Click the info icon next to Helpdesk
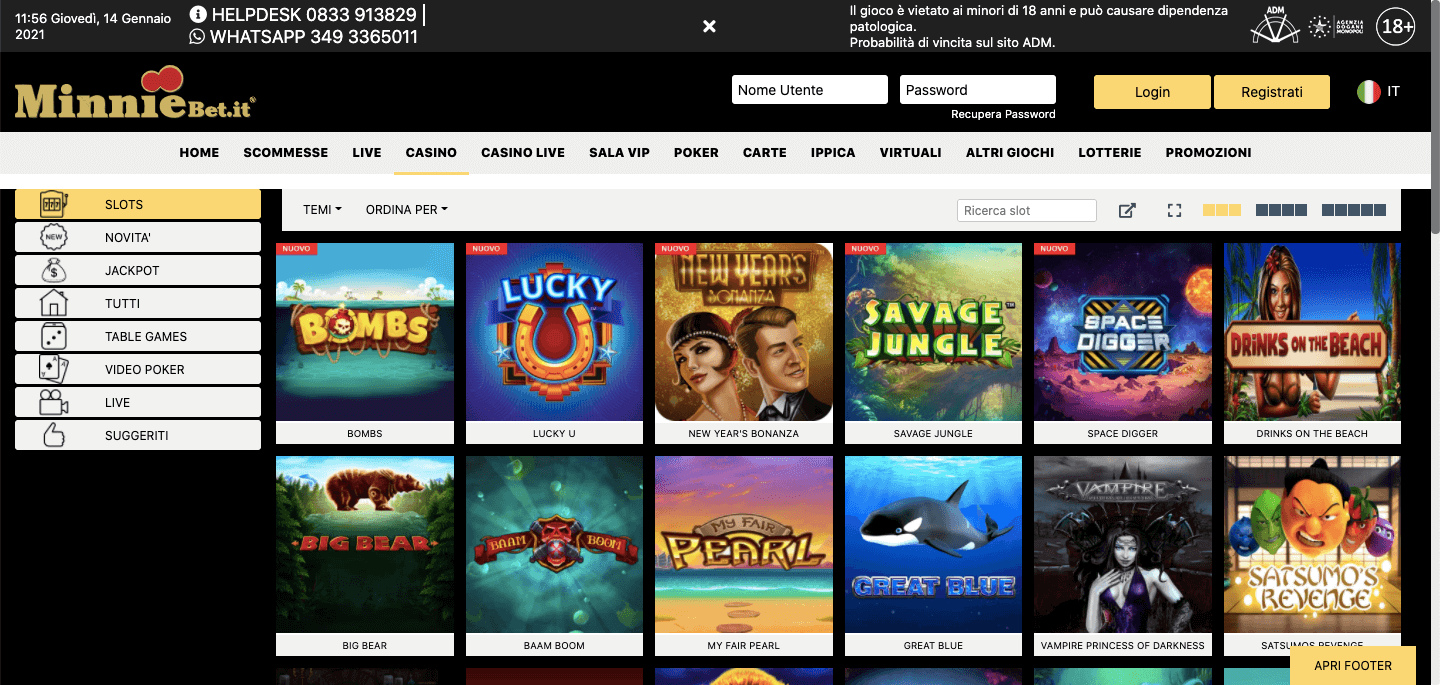The height and width of the screenshot is (685, 1440). [198, 15]
